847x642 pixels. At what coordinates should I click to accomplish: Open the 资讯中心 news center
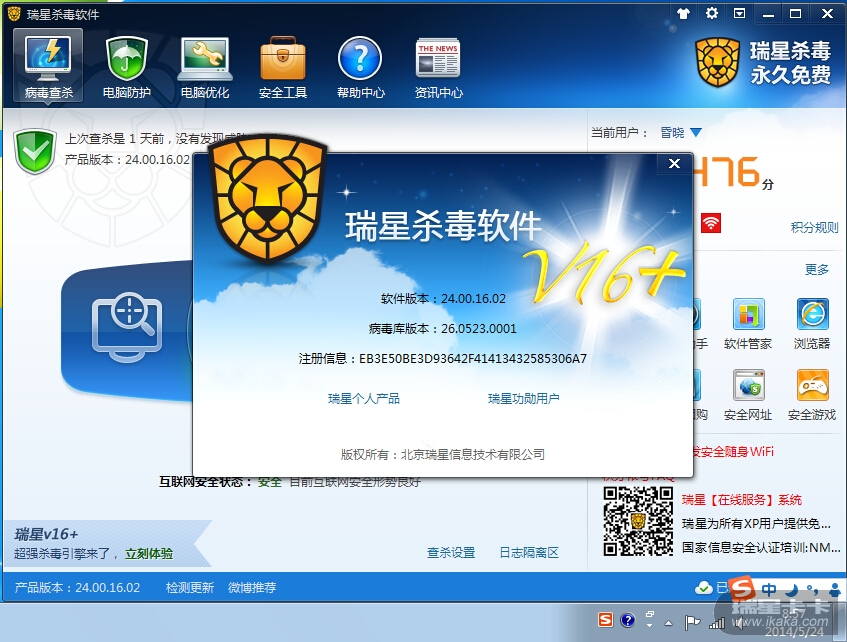[438, 68]
